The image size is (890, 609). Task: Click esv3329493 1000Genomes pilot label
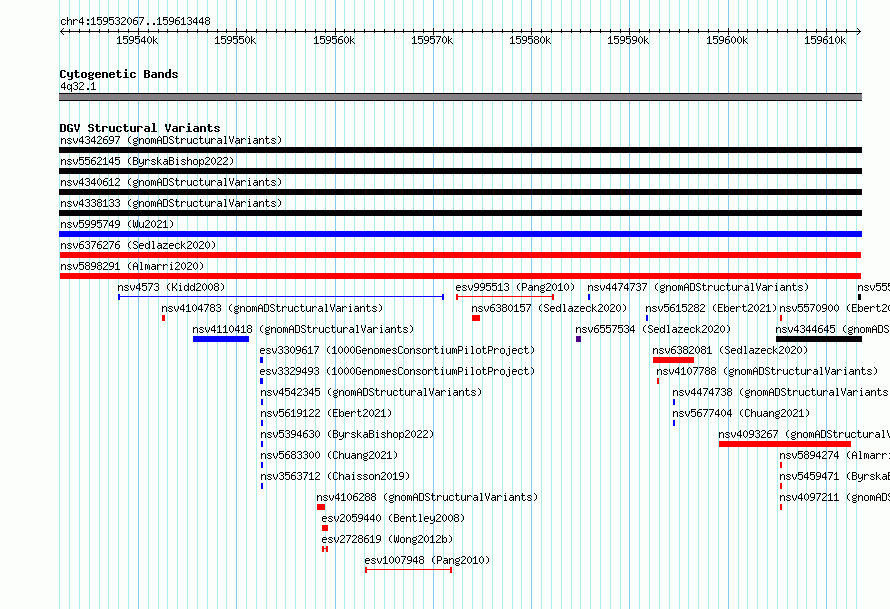click(x=397, y=371)
